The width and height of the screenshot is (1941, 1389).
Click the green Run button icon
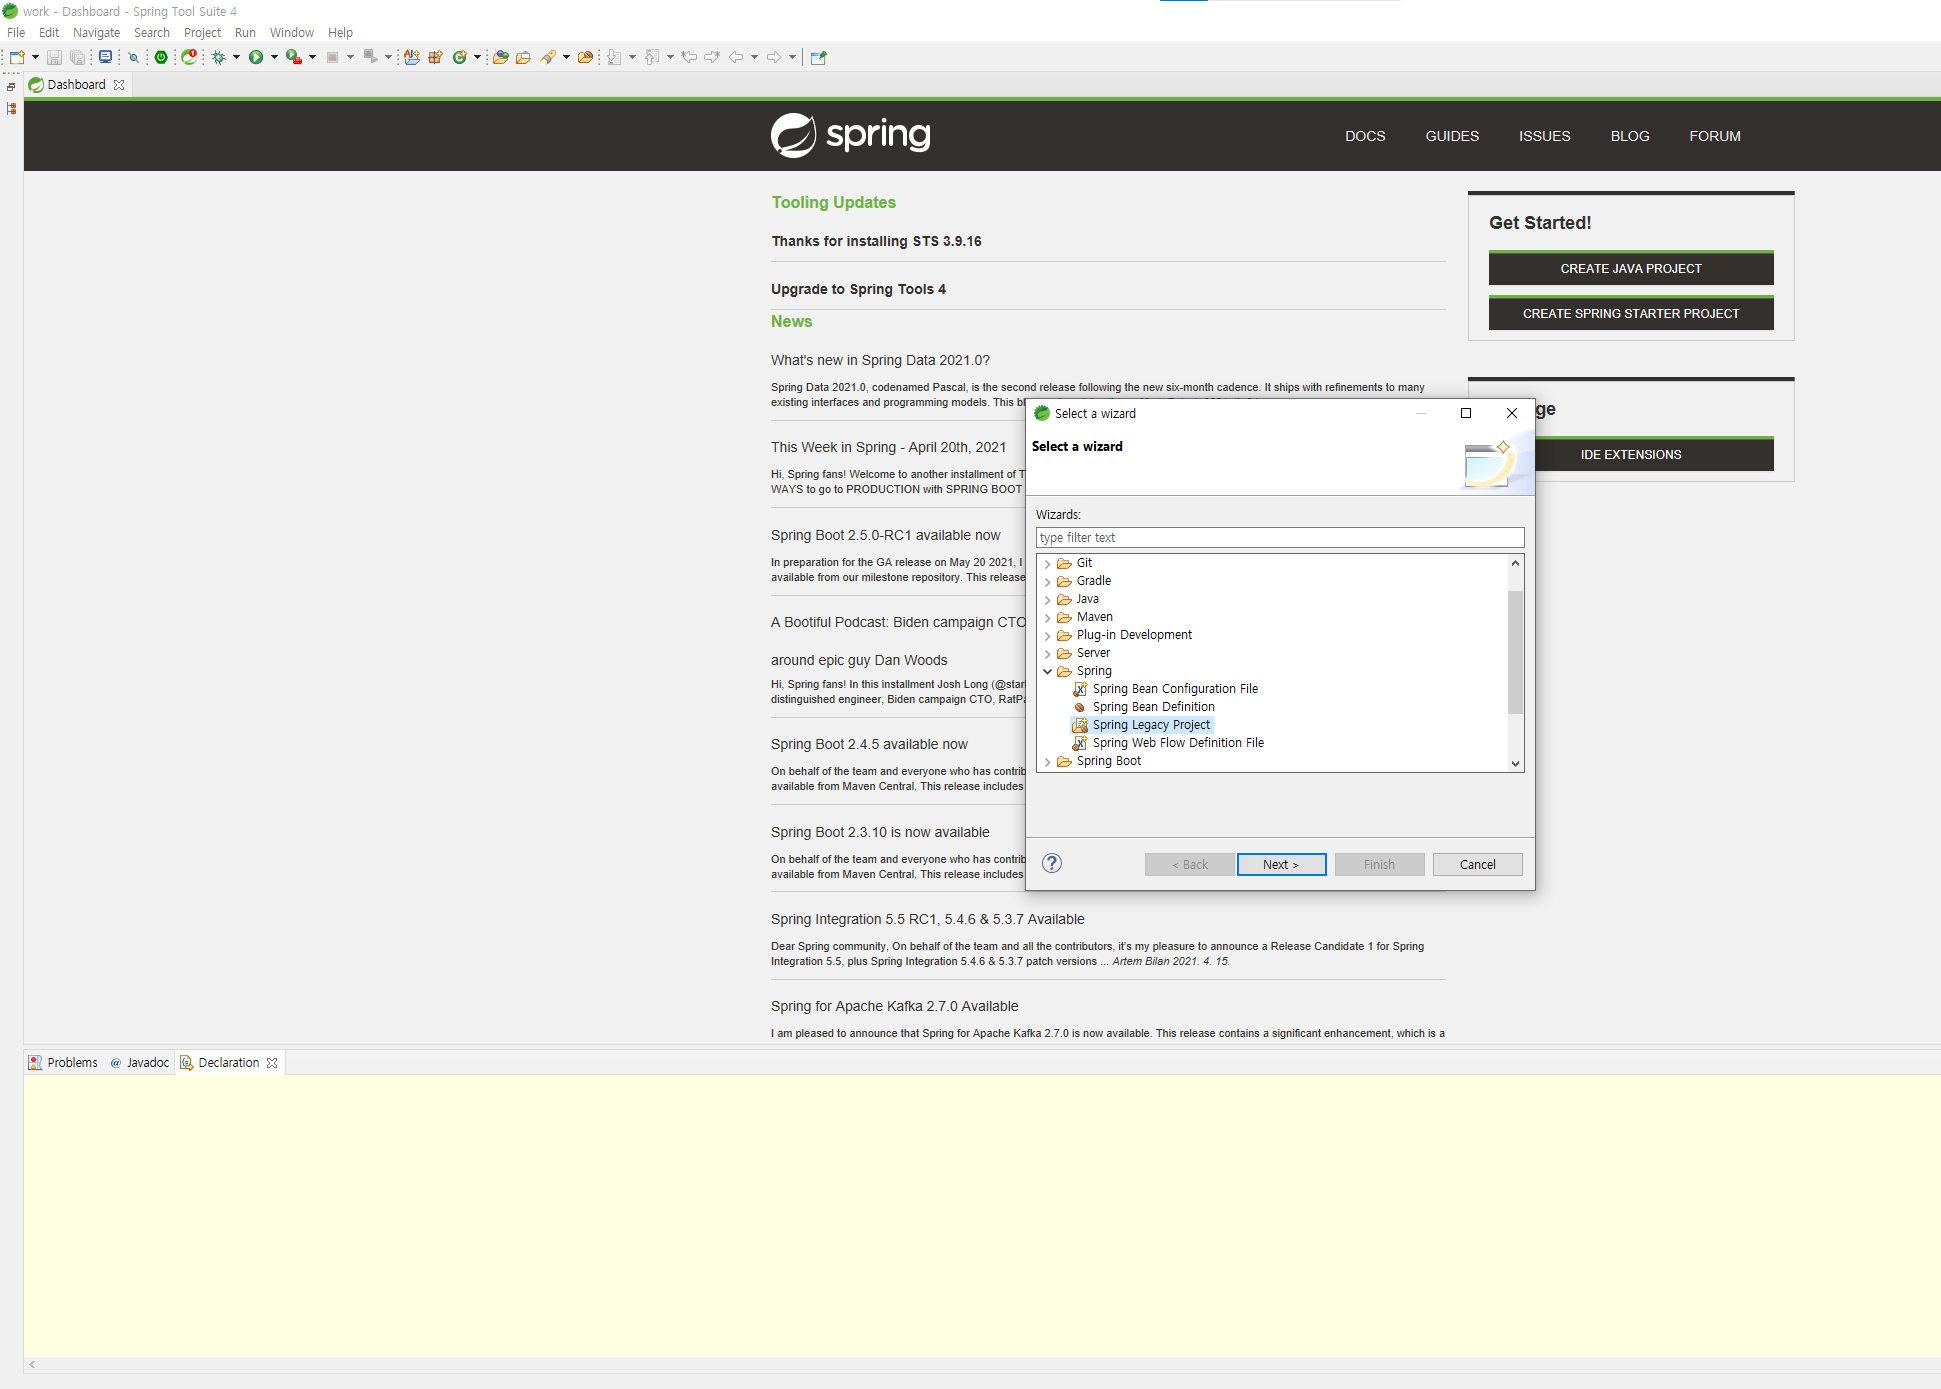pyautogui.click(x=256, y=57)
